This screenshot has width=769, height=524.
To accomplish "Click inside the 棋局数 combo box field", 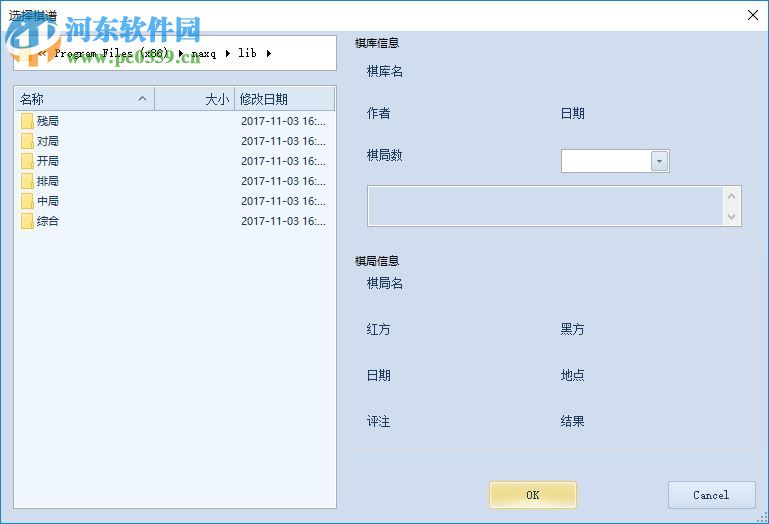I will [x=606, y=161].
